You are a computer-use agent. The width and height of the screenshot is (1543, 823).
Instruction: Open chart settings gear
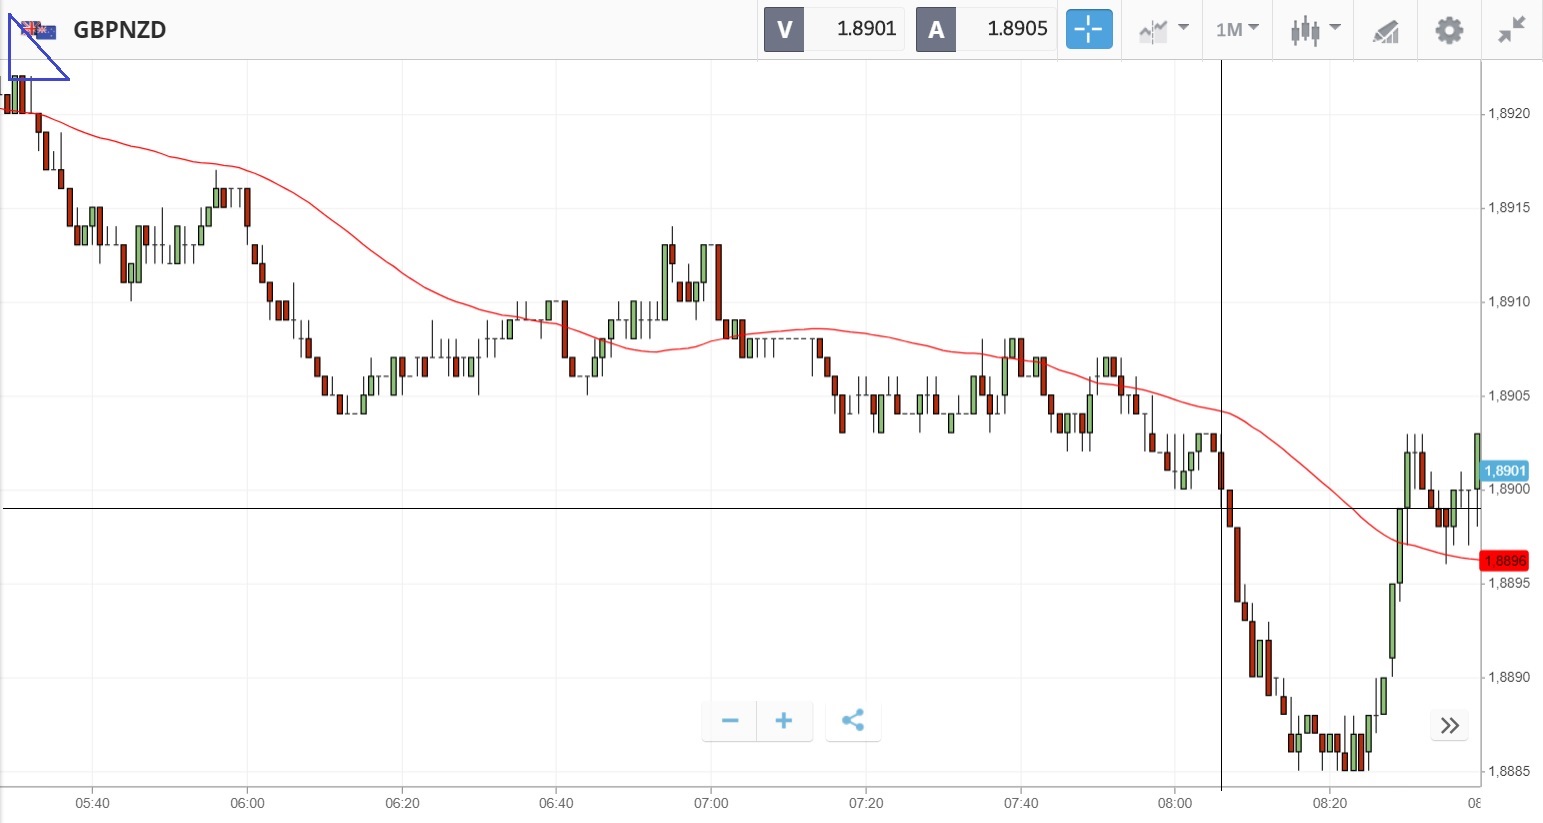pyautogui.click(x=1449, y=30)
